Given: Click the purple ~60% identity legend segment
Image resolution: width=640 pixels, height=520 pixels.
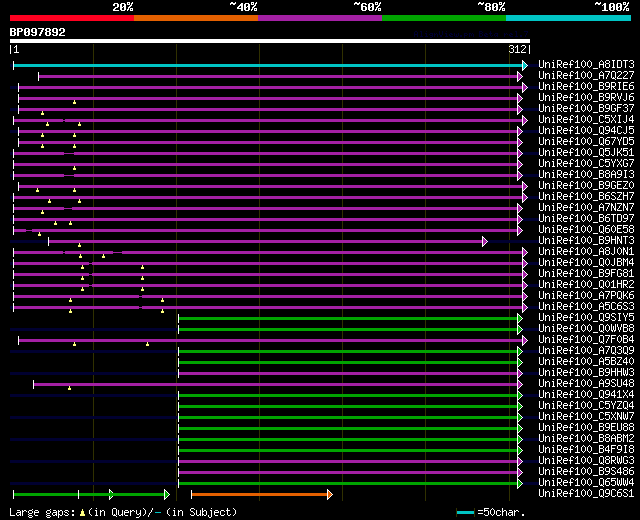Looking at the screenshot, I should point(319,17).
